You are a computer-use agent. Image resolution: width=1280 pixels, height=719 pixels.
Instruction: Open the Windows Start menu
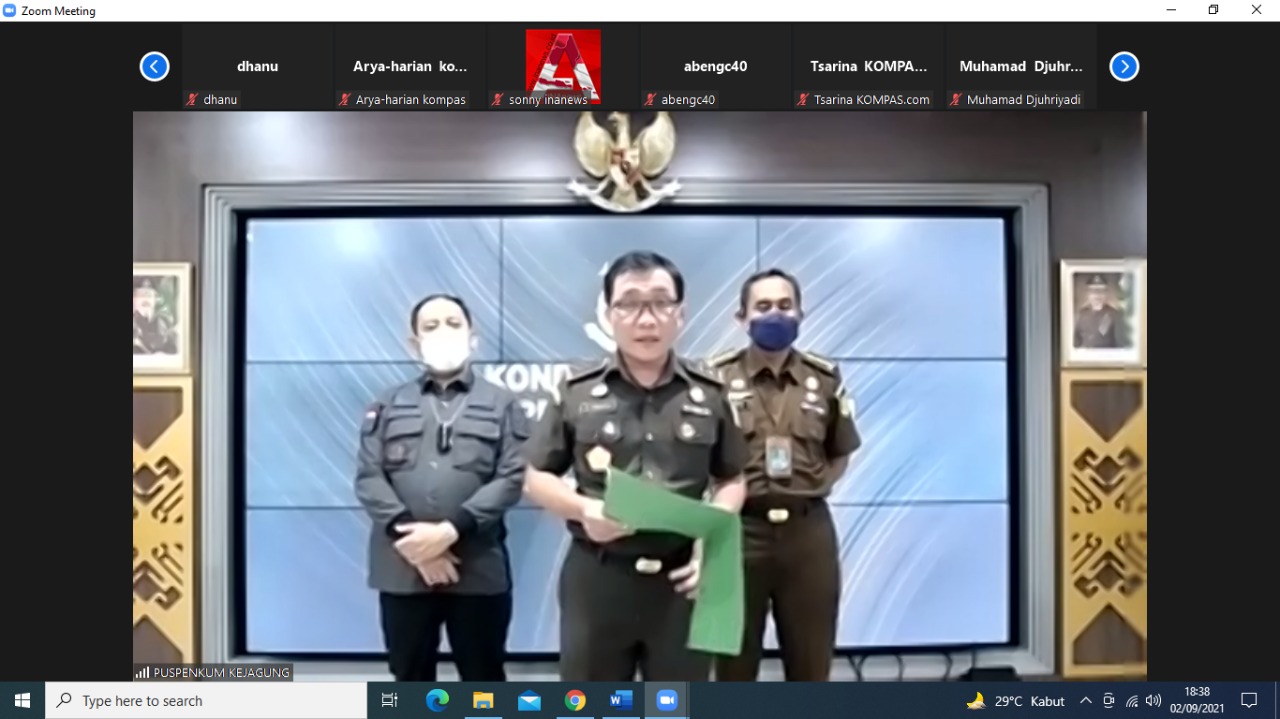22,701
